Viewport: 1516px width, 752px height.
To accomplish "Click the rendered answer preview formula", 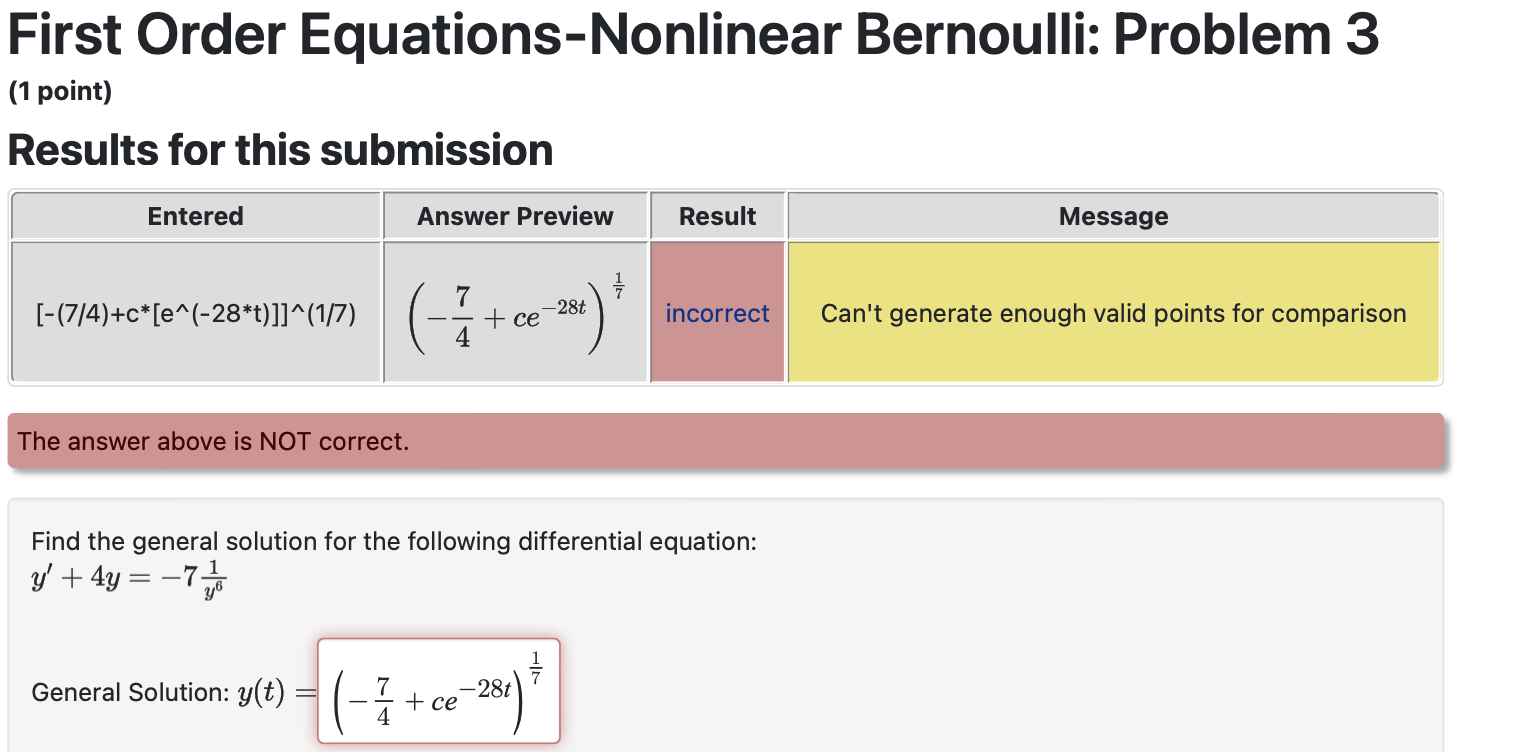I will pyautogui.click(x=514, y=312).
